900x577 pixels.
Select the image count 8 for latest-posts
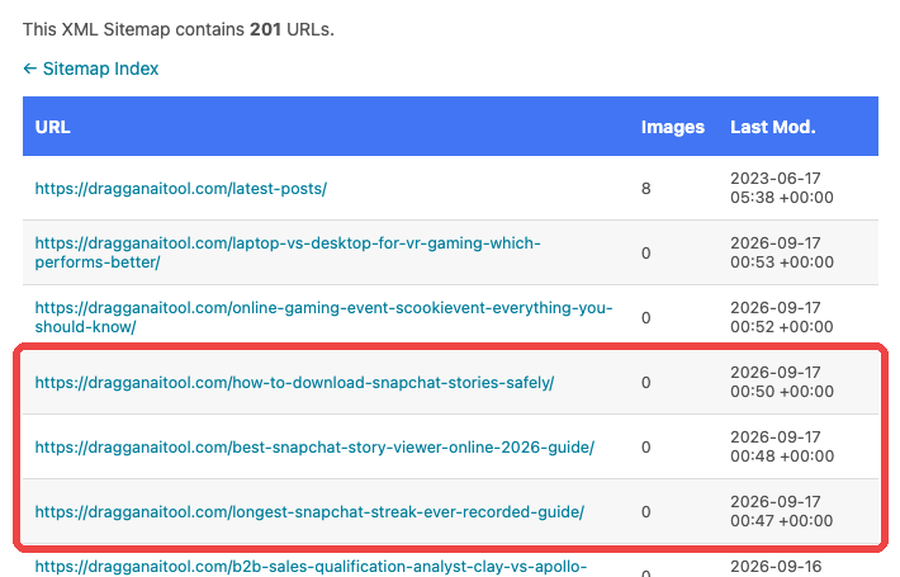click(x=646, y=188)
